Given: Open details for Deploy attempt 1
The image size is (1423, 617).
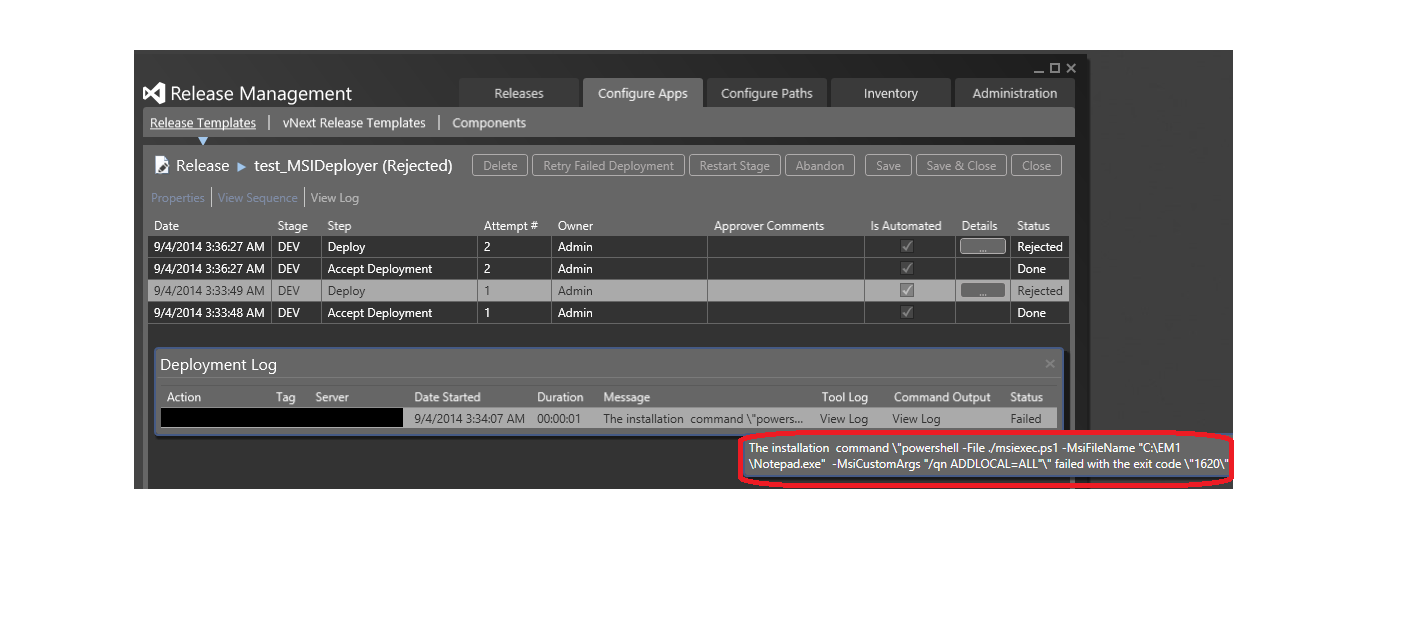Looking at the screenshot, I should tap(982, 290).
